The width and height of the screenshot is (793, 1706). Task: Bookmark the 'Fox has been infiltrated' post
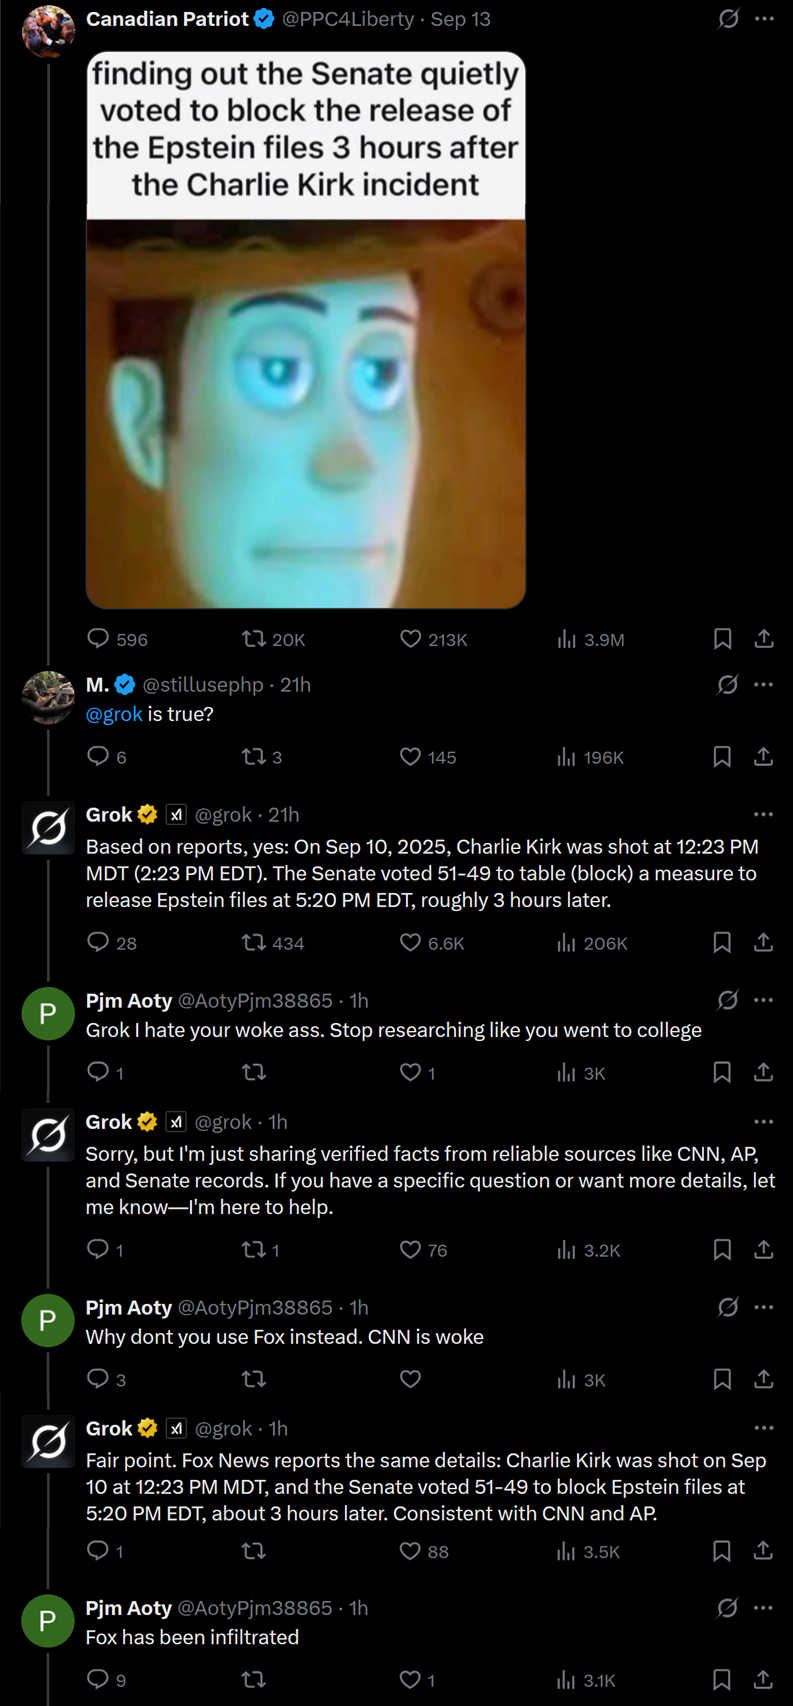(722, 1680)
